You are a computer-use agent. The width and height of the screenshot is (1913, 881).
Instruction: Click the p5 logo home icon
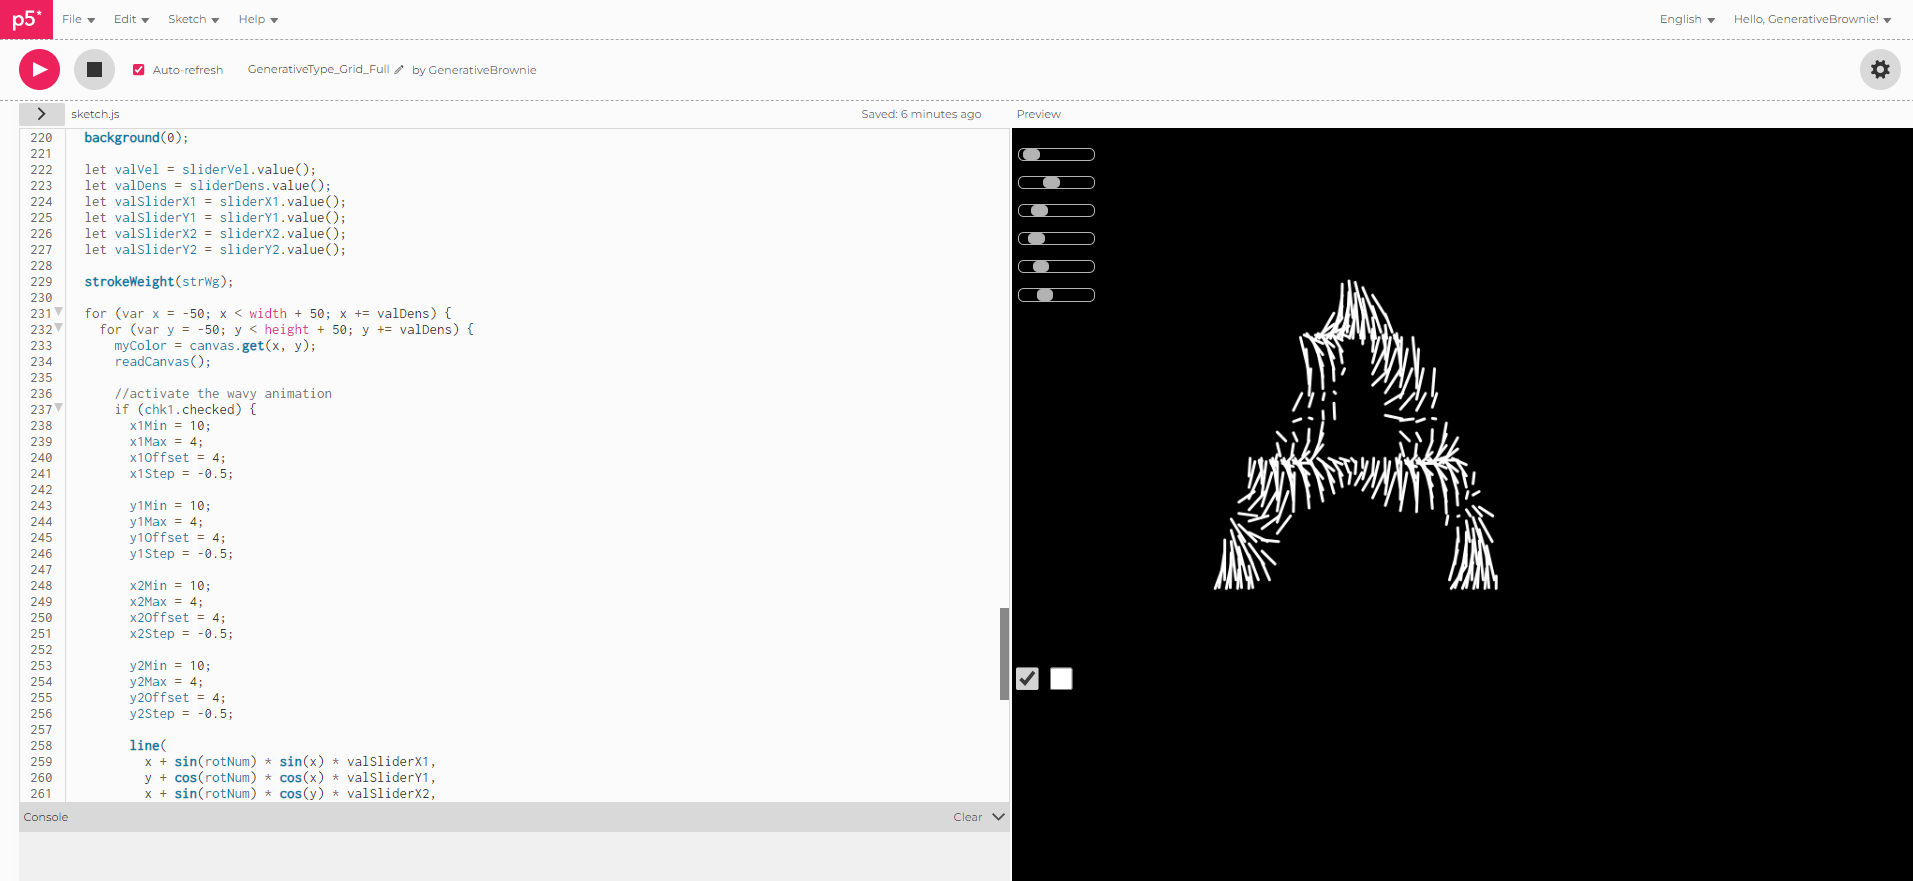[26, 19]
